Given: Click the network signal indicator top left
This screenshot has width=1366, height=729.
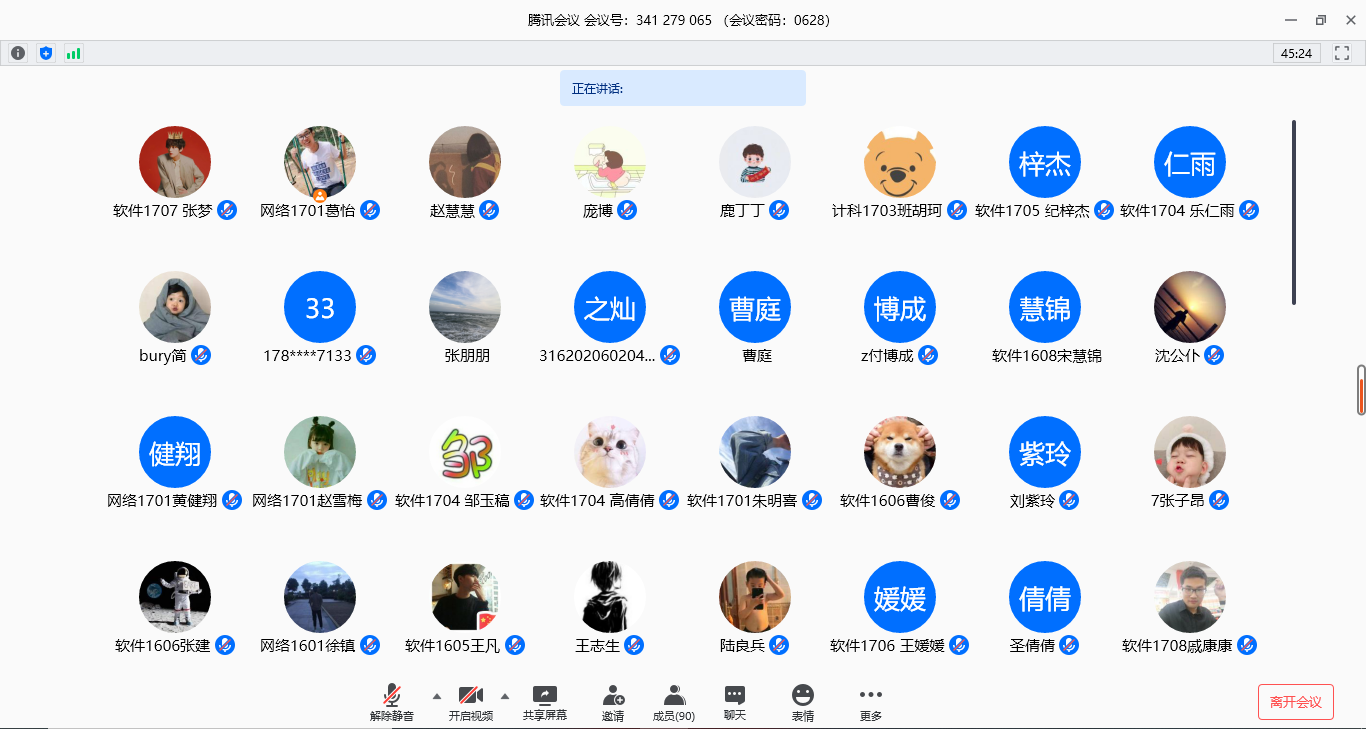Looking at the screenshot, I should (x=72, y=52).
